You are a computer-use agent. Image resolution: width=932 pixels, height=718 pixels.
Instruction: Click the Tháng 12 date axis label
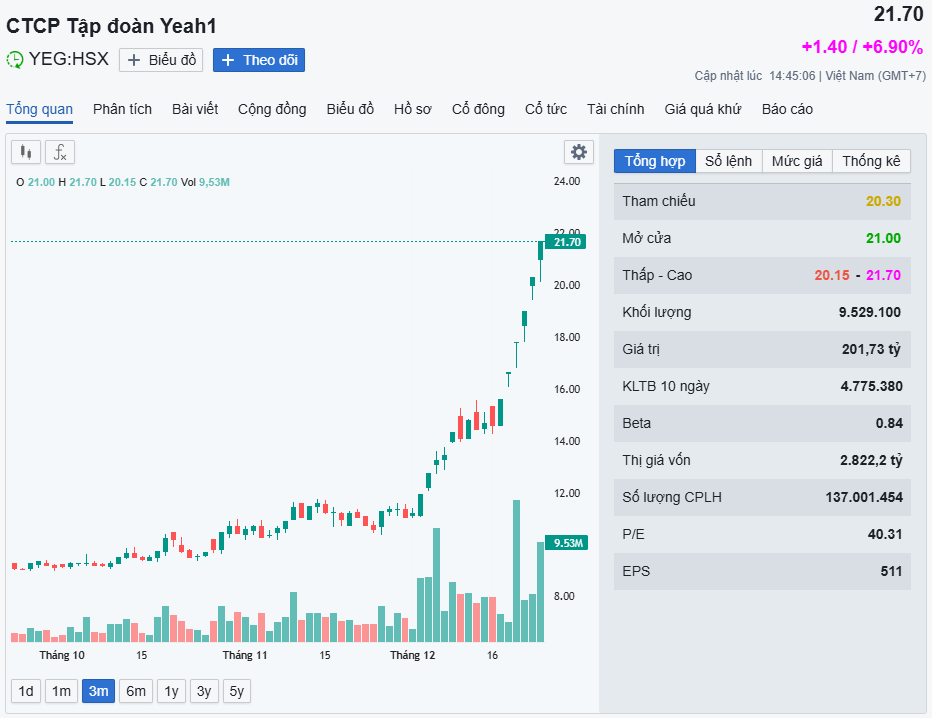tap(413, 656)
